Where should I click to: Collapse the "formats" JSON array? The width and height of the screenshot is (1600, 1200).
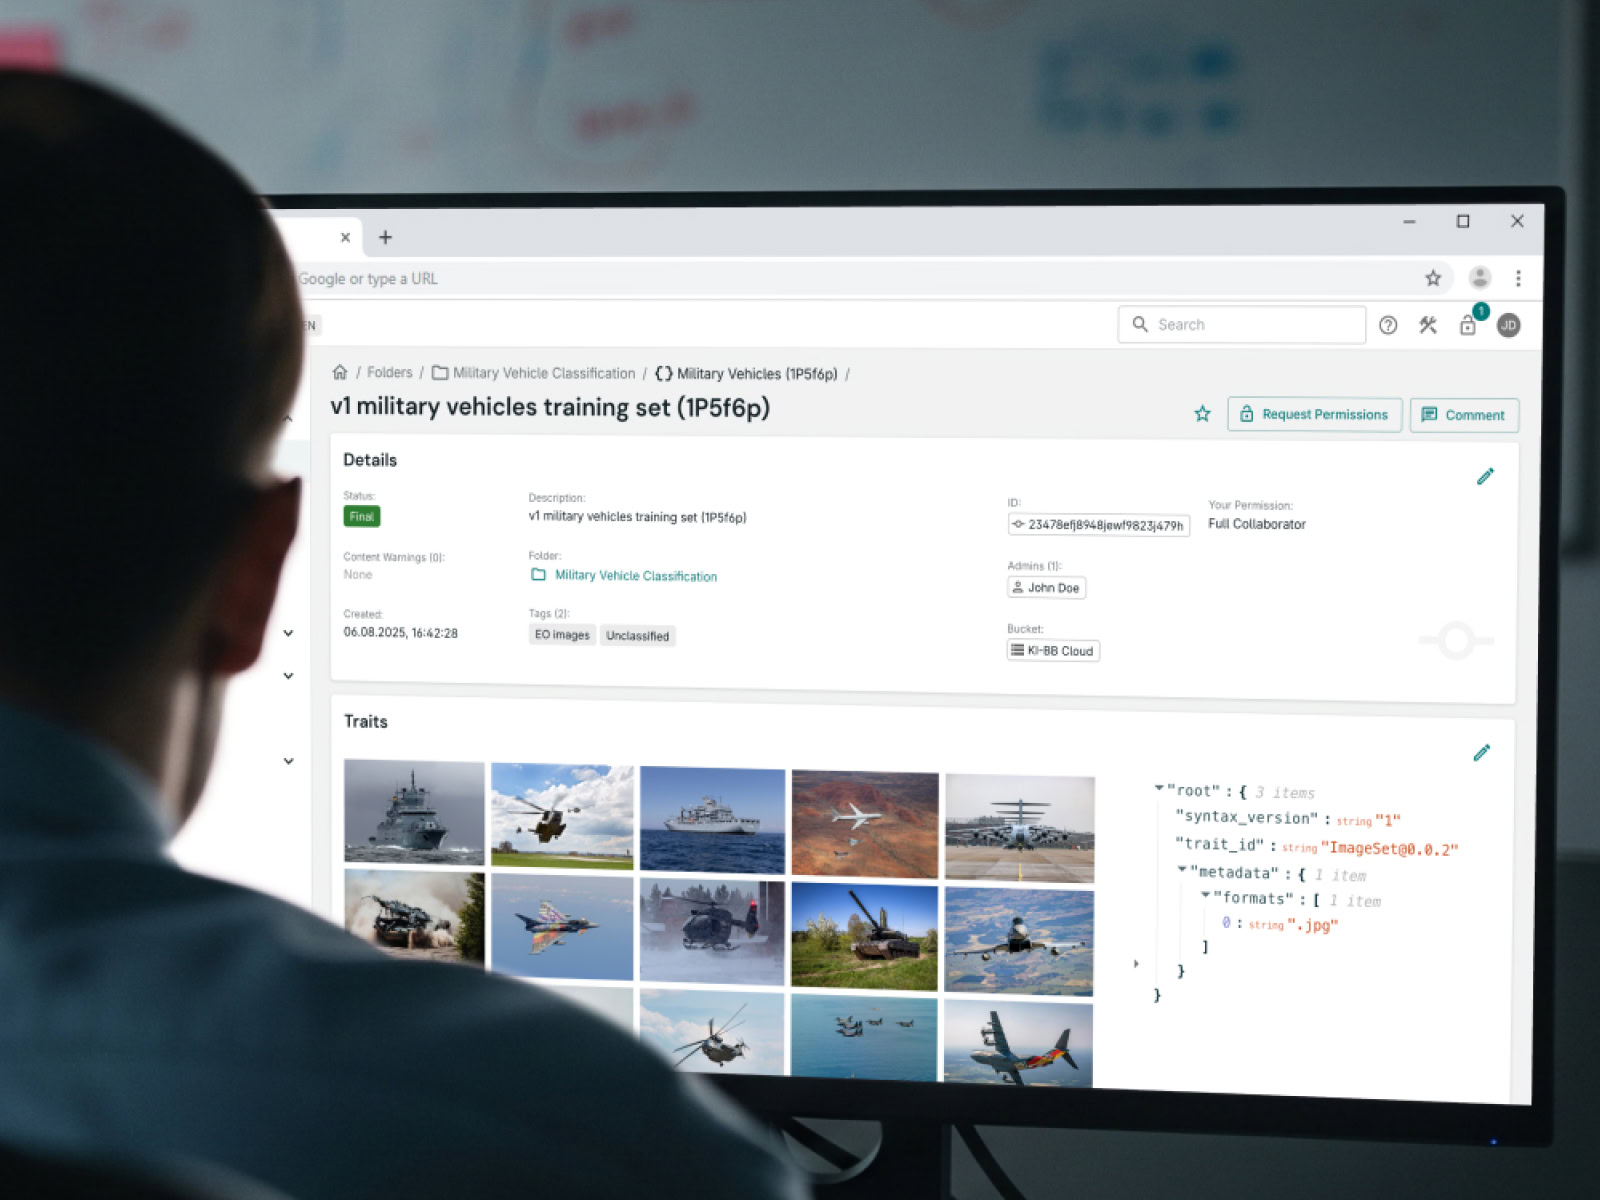coord(1206,895)
